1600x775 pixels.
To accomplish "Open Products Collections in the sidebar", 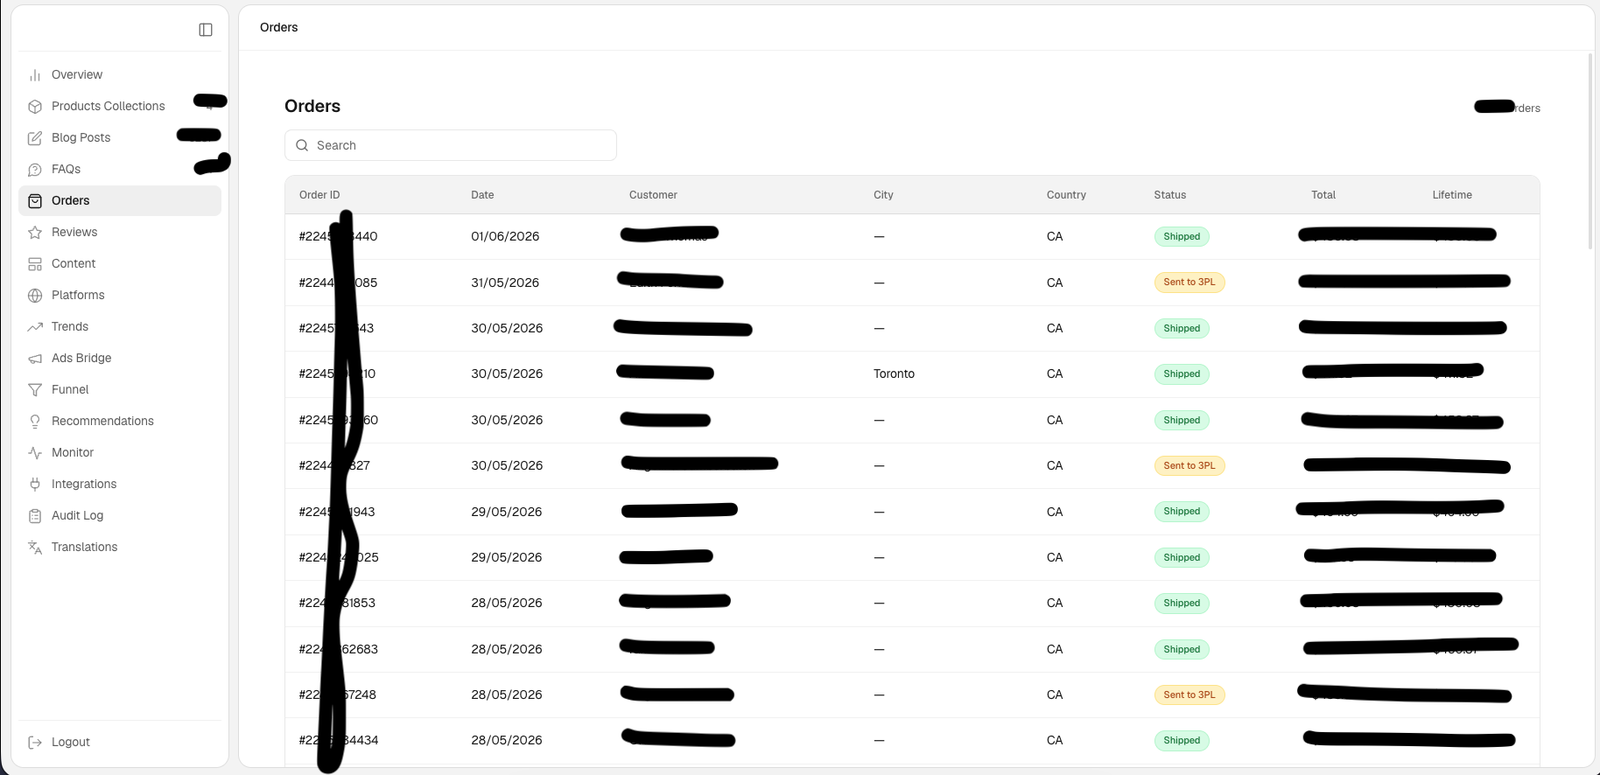I will 120,106.
